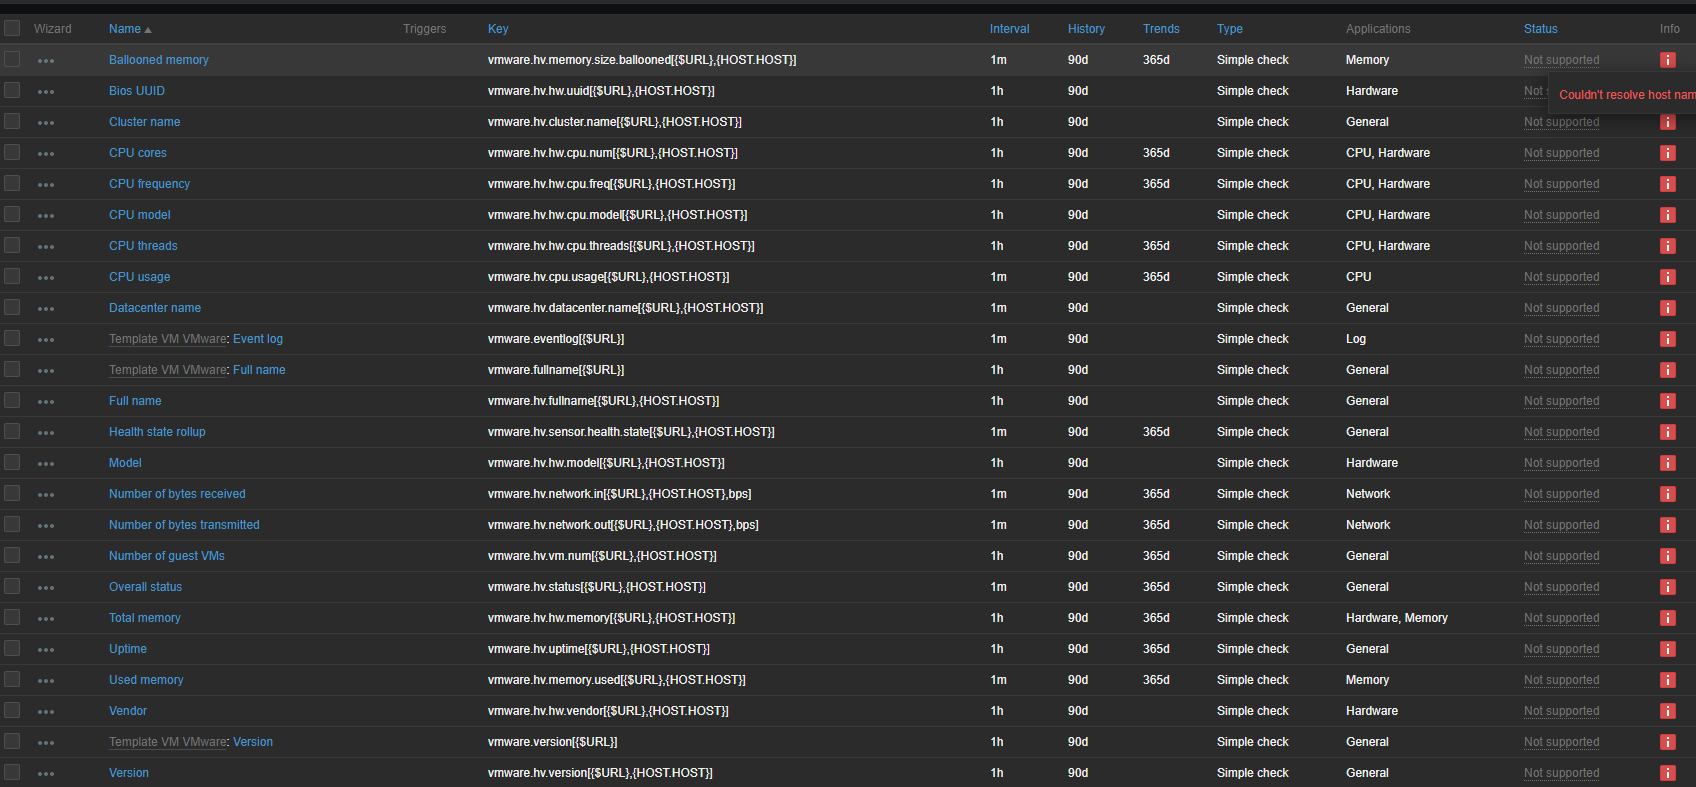The image size is (1696, 787).
Task: Open the wizard menu for vmware.hv.fullname row
Action: click(46, 402)
